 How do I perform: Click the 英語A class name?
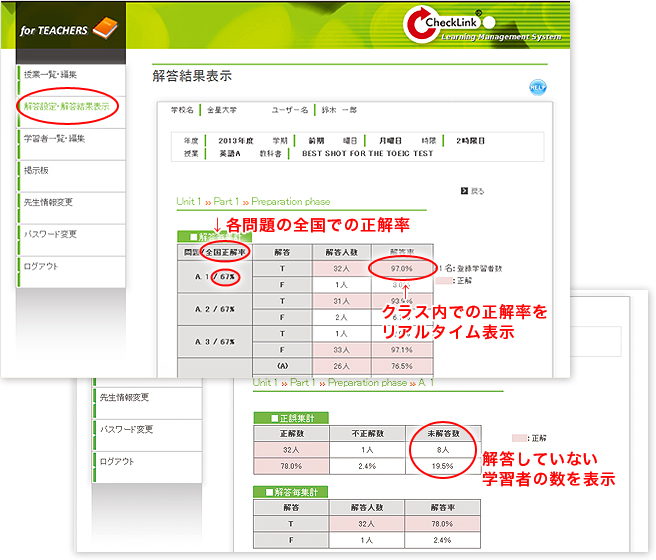[230, 153]
